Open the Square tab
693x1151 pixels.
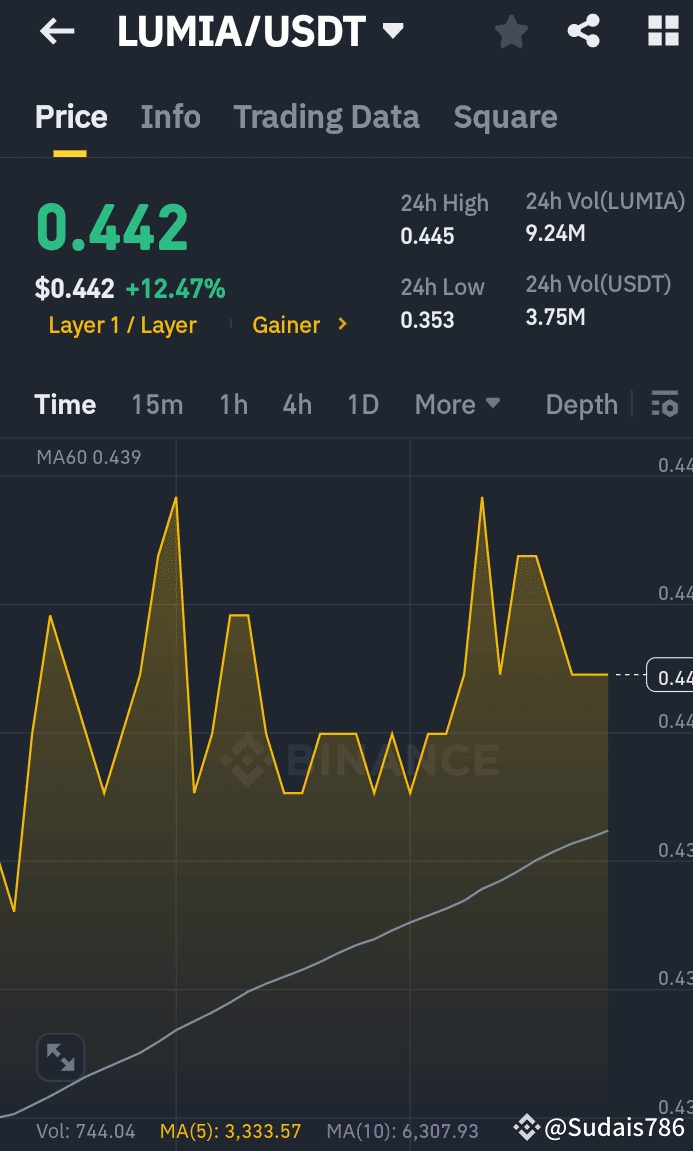(505, 117)
